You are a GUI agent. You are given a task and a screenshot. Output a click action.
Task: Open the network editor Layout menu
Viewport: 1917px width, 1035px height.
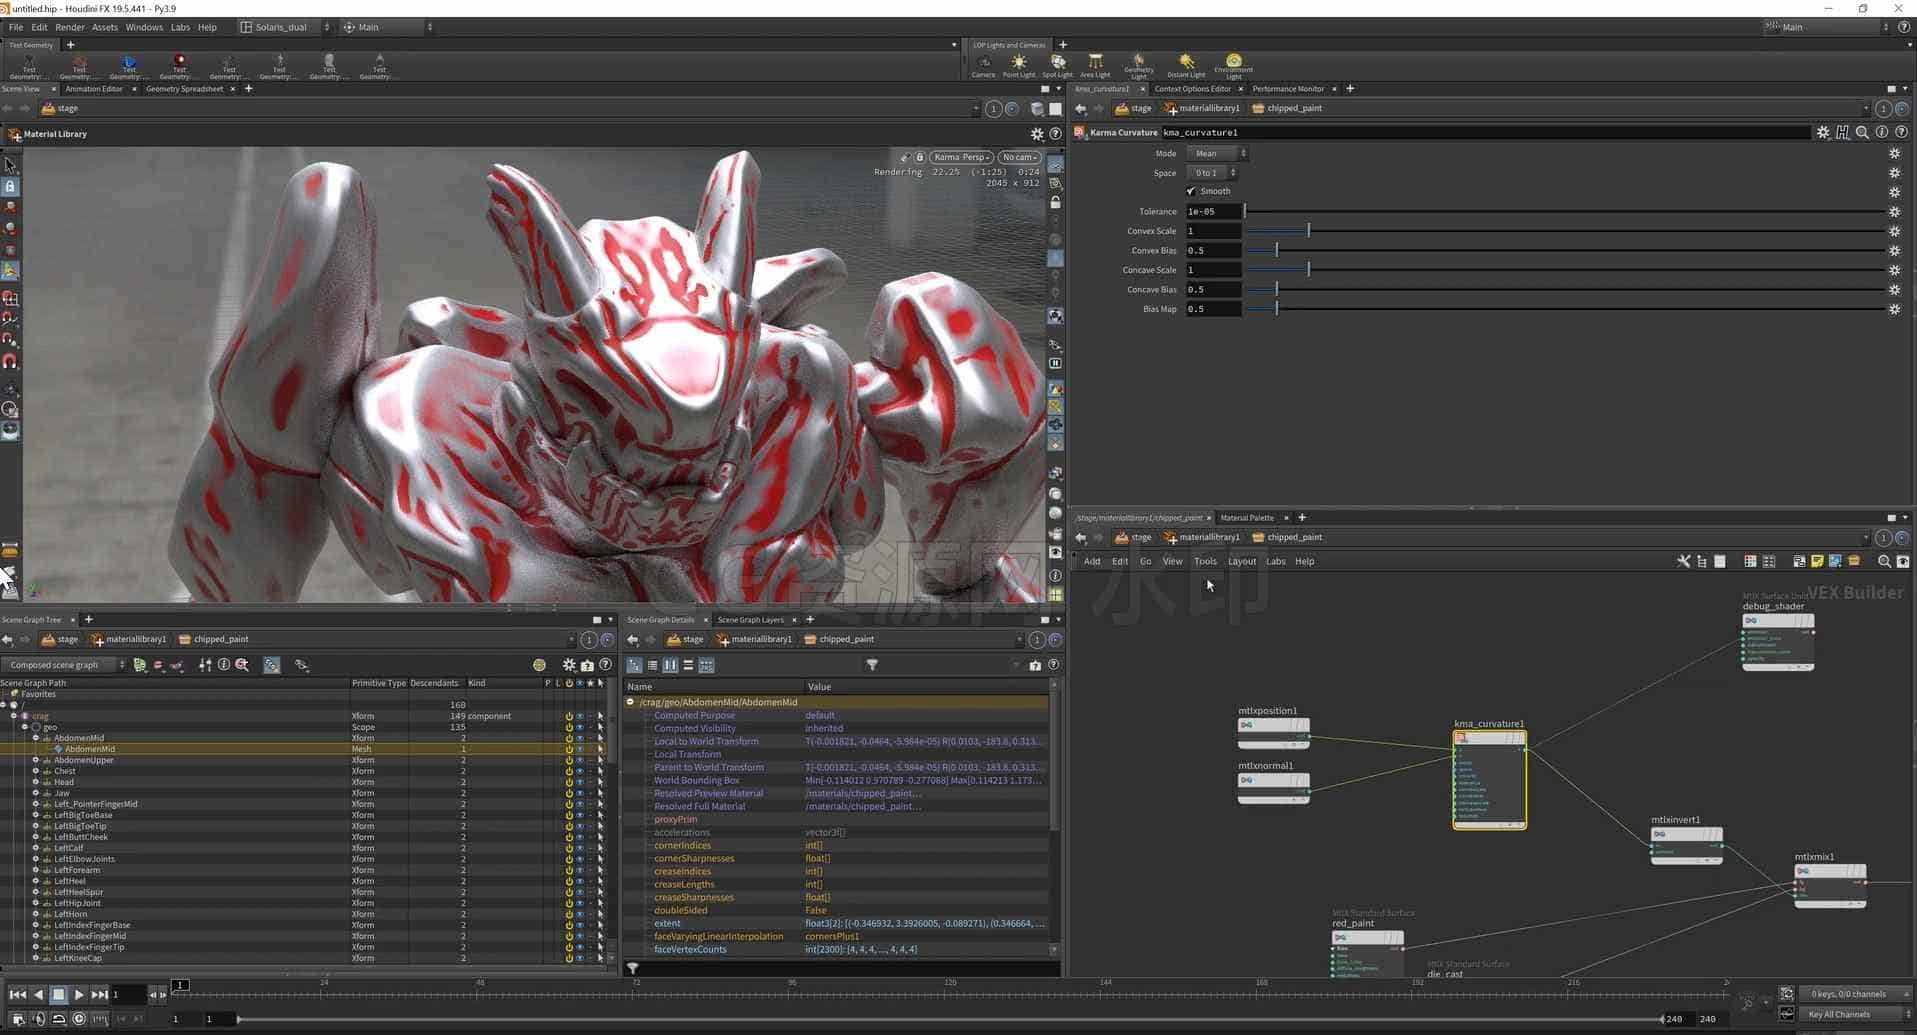click(1242, 562)
